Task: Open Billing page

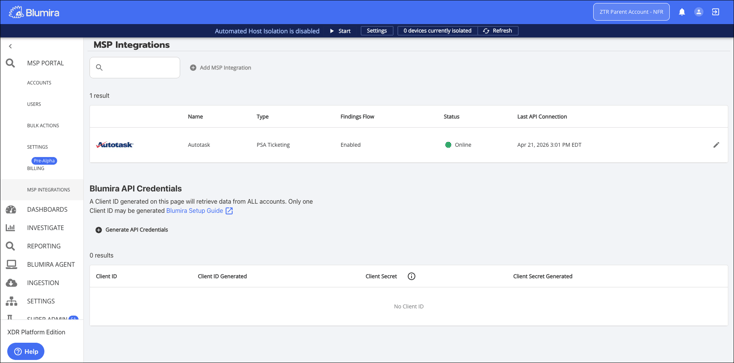Action: point(35,169)
